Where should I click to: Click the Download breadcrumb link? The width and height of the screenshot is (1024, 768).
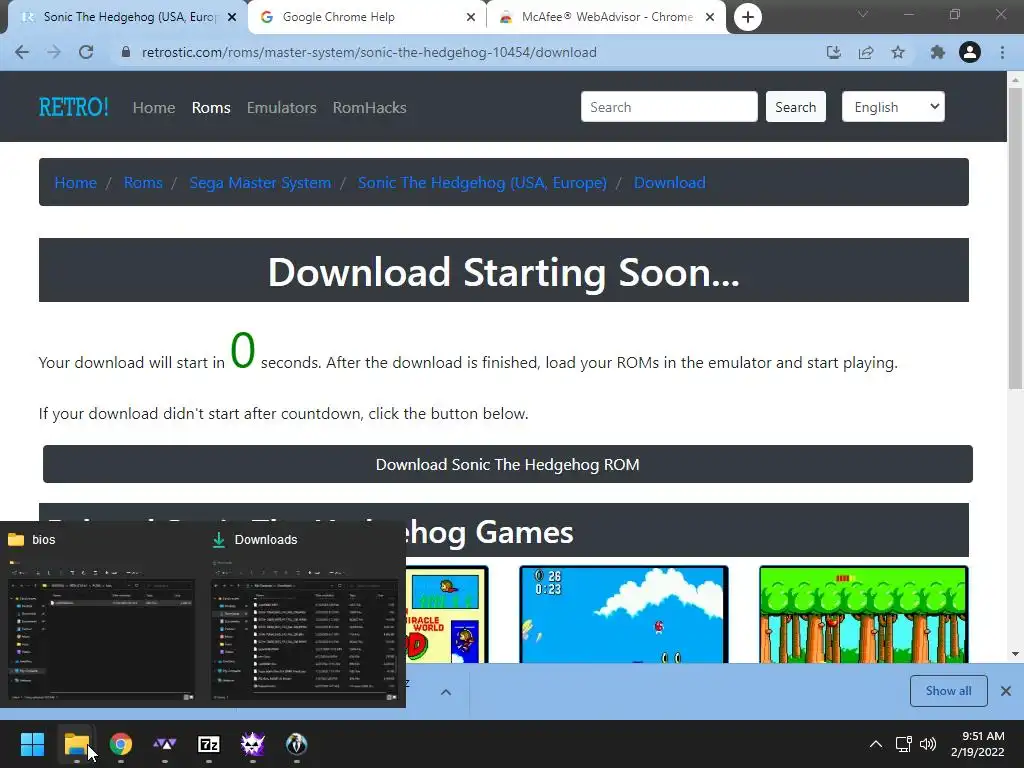click(x=669, y=182)
